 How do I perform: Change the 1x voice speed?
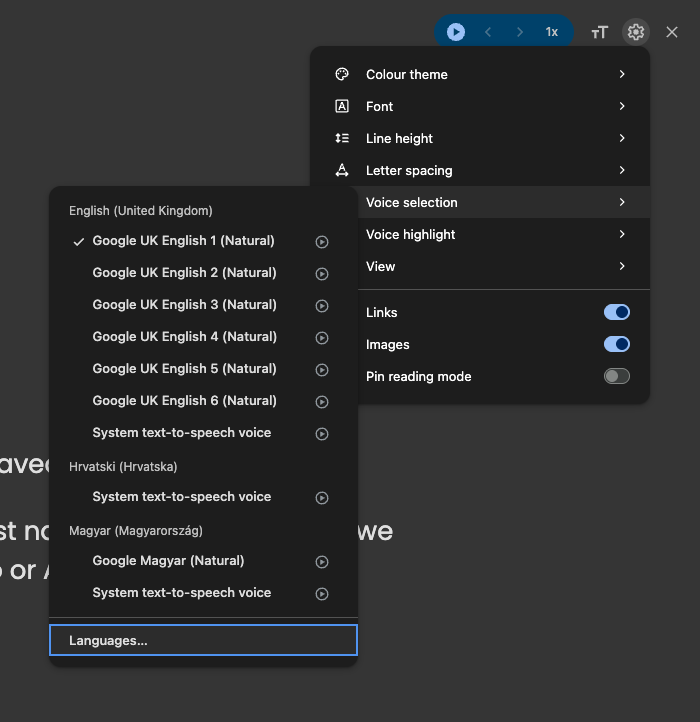coord(552,32)
